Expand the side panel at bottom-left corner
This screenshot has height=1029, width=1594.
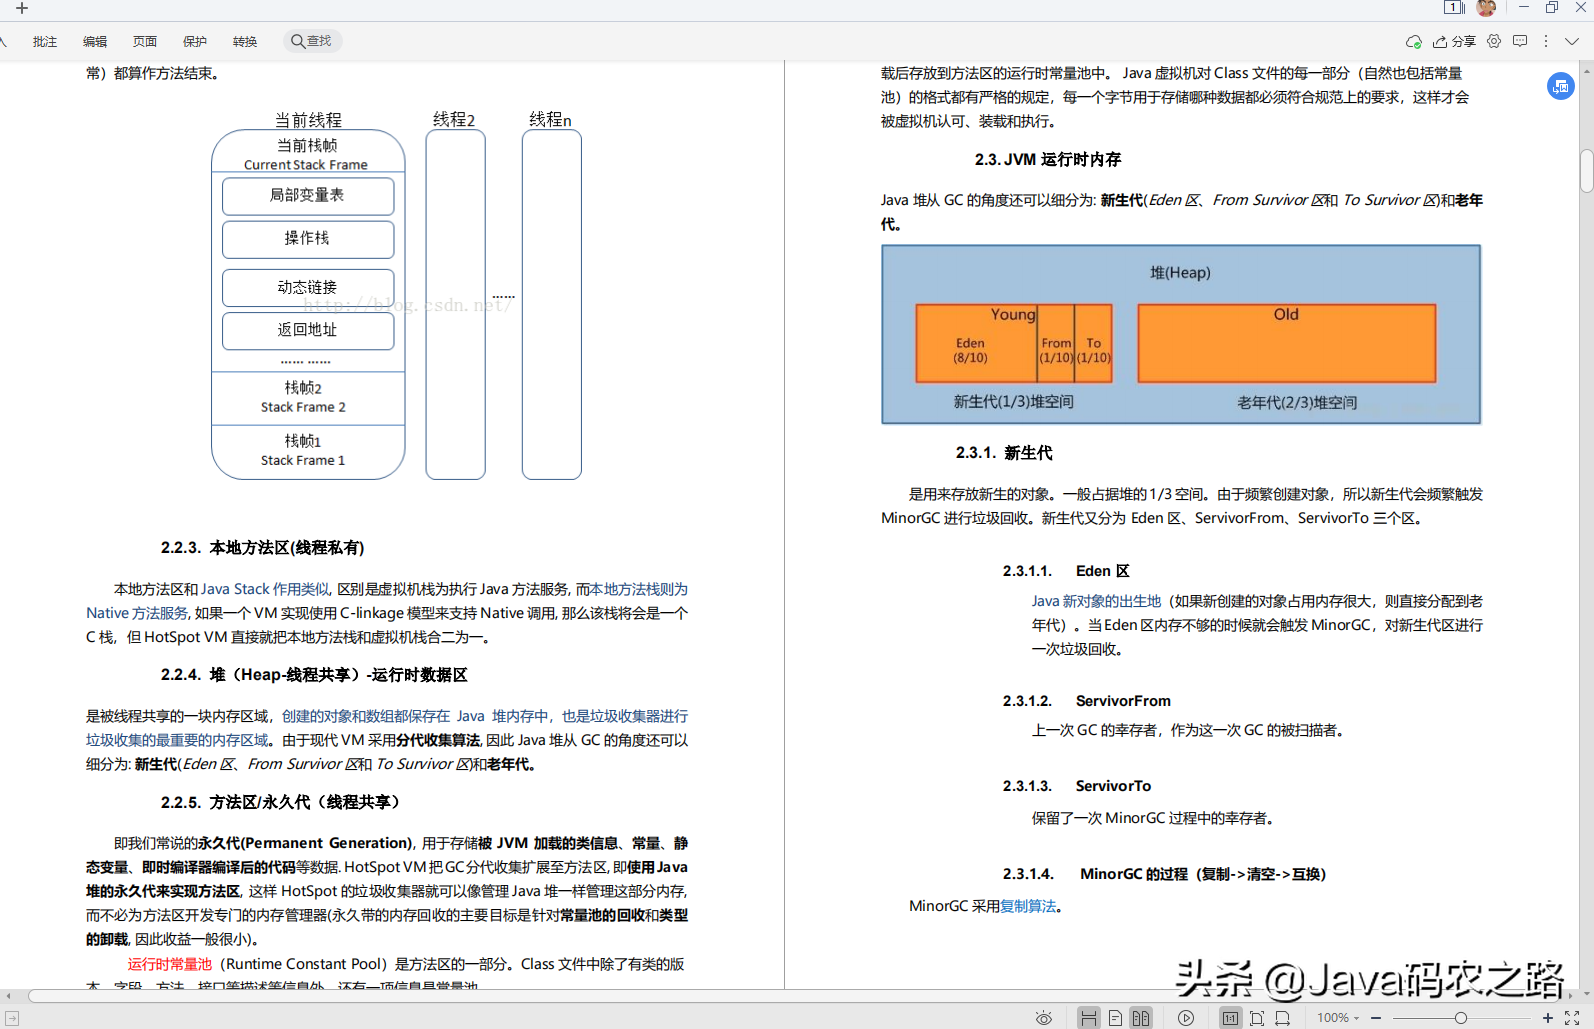[x=12, y=1018]
